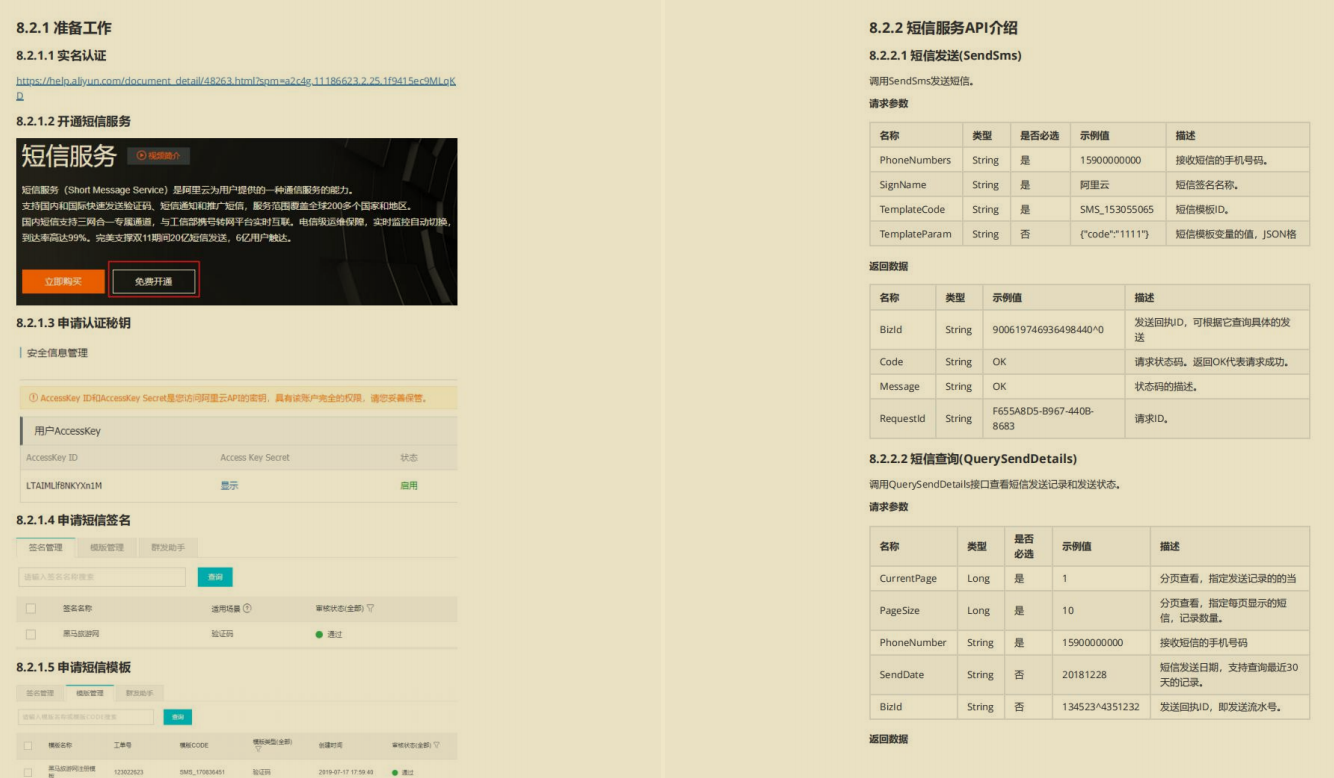
Task: Click the RequestId cell
Action: (x=903, y=418)
